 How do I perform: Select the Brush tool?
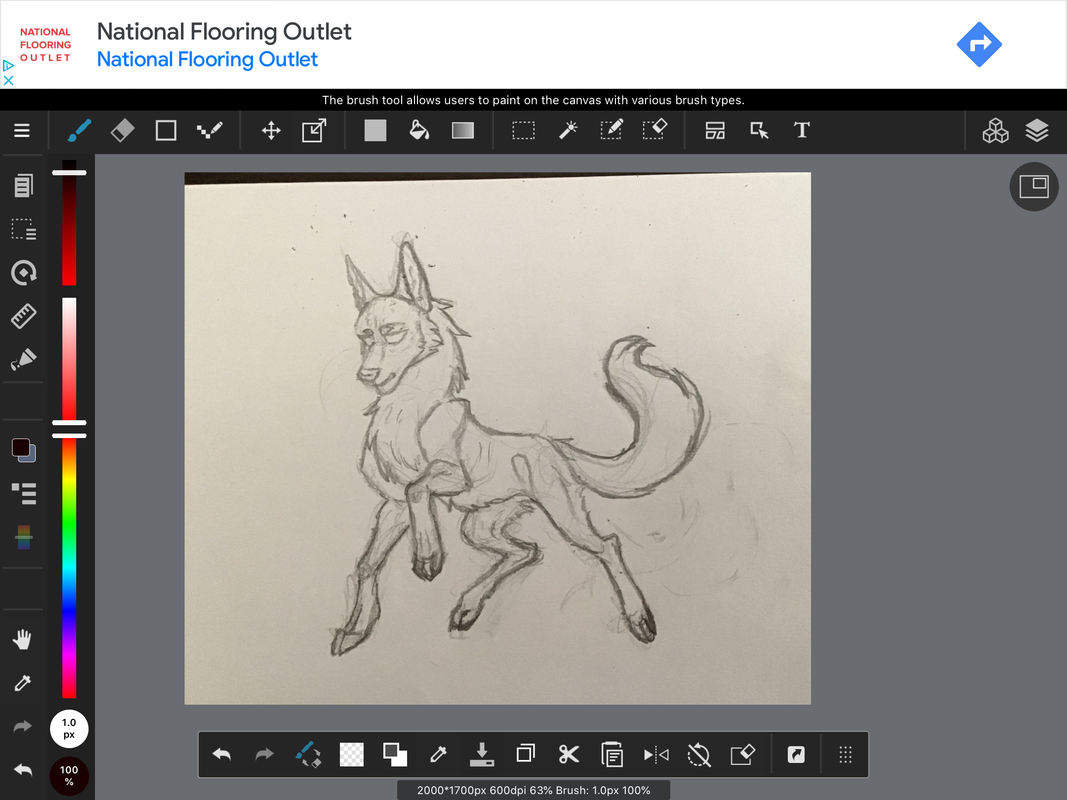(x=79, y=131)
